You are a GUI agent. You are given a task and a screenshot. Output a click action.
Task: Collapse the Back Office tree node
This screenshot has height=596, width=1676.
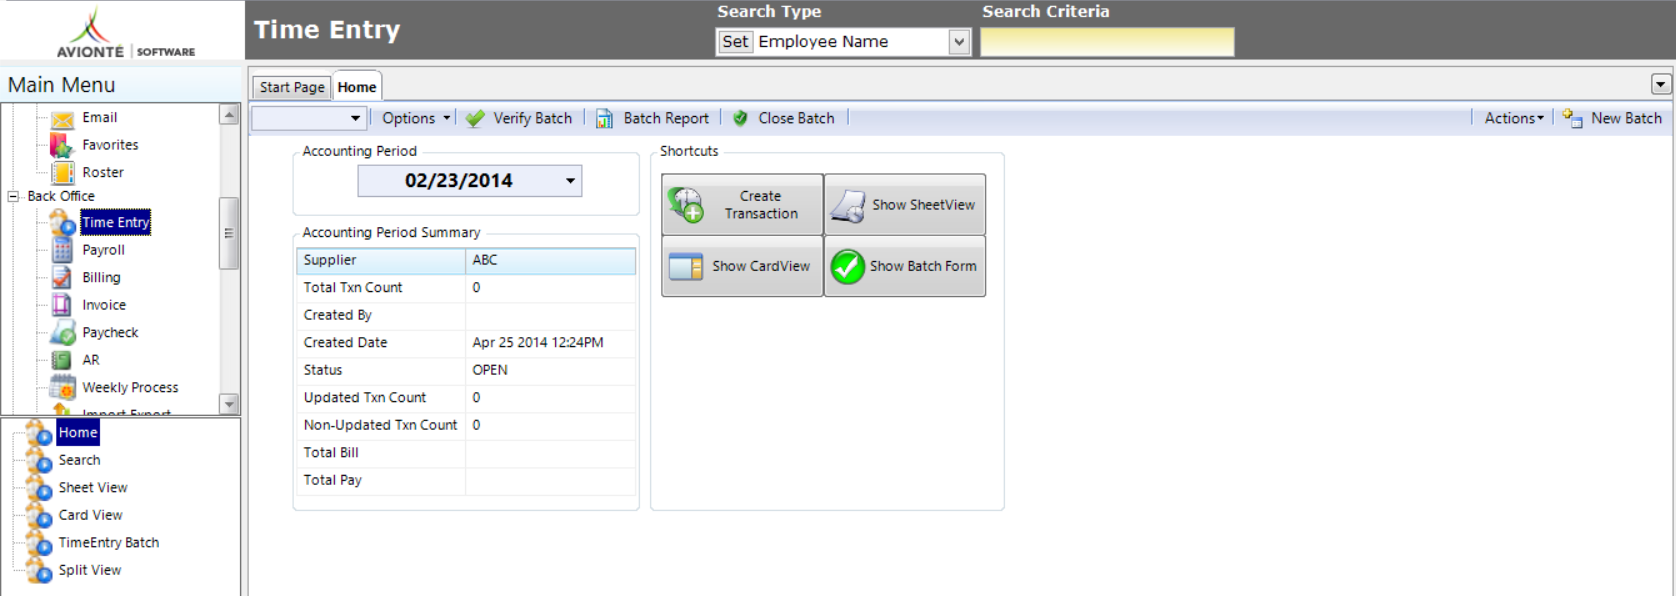coord(13,196)
